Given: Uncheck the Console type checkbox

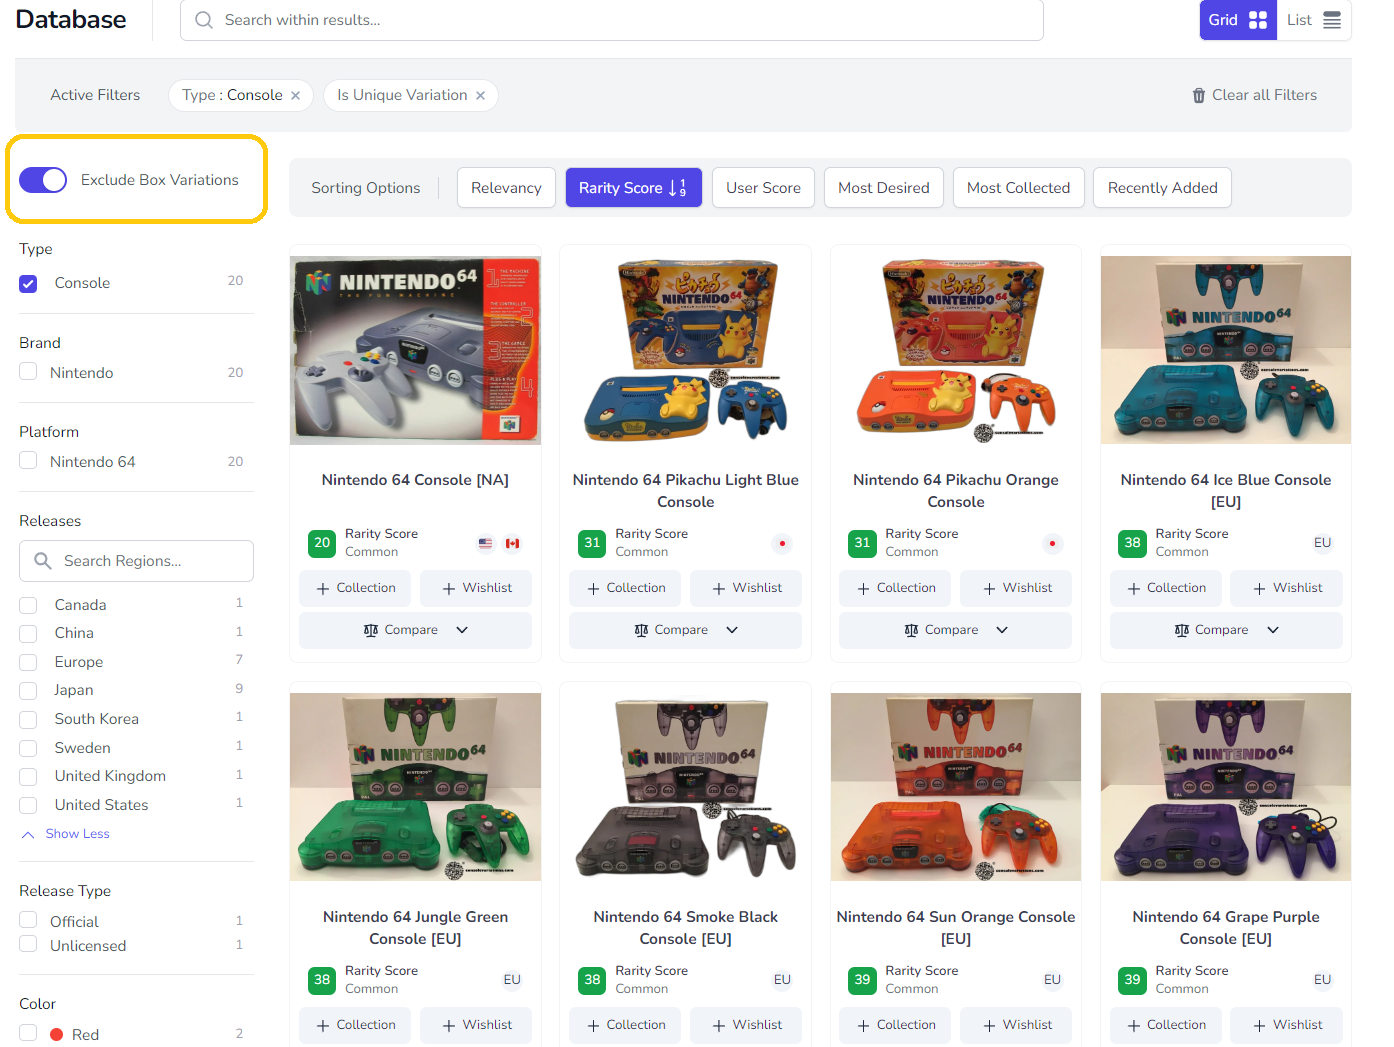Looking at the screenshot, I should click(x=28, y=284).
